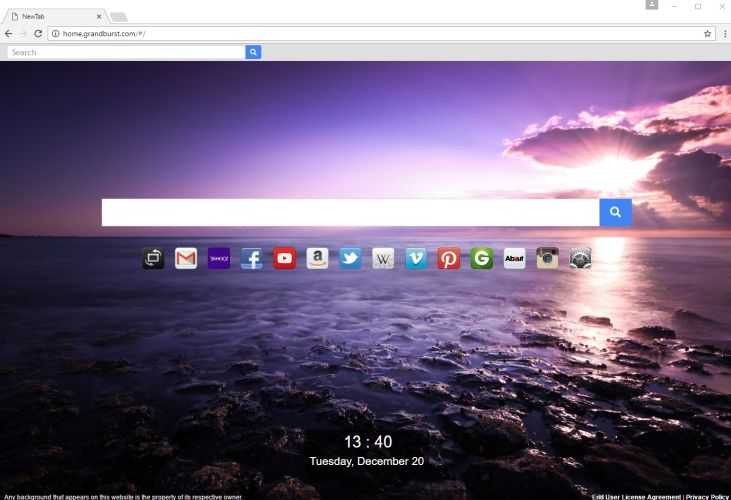Open a new tab with the tab button
Image resolution: width=731 pixels, height=500 pixels.
118,17
